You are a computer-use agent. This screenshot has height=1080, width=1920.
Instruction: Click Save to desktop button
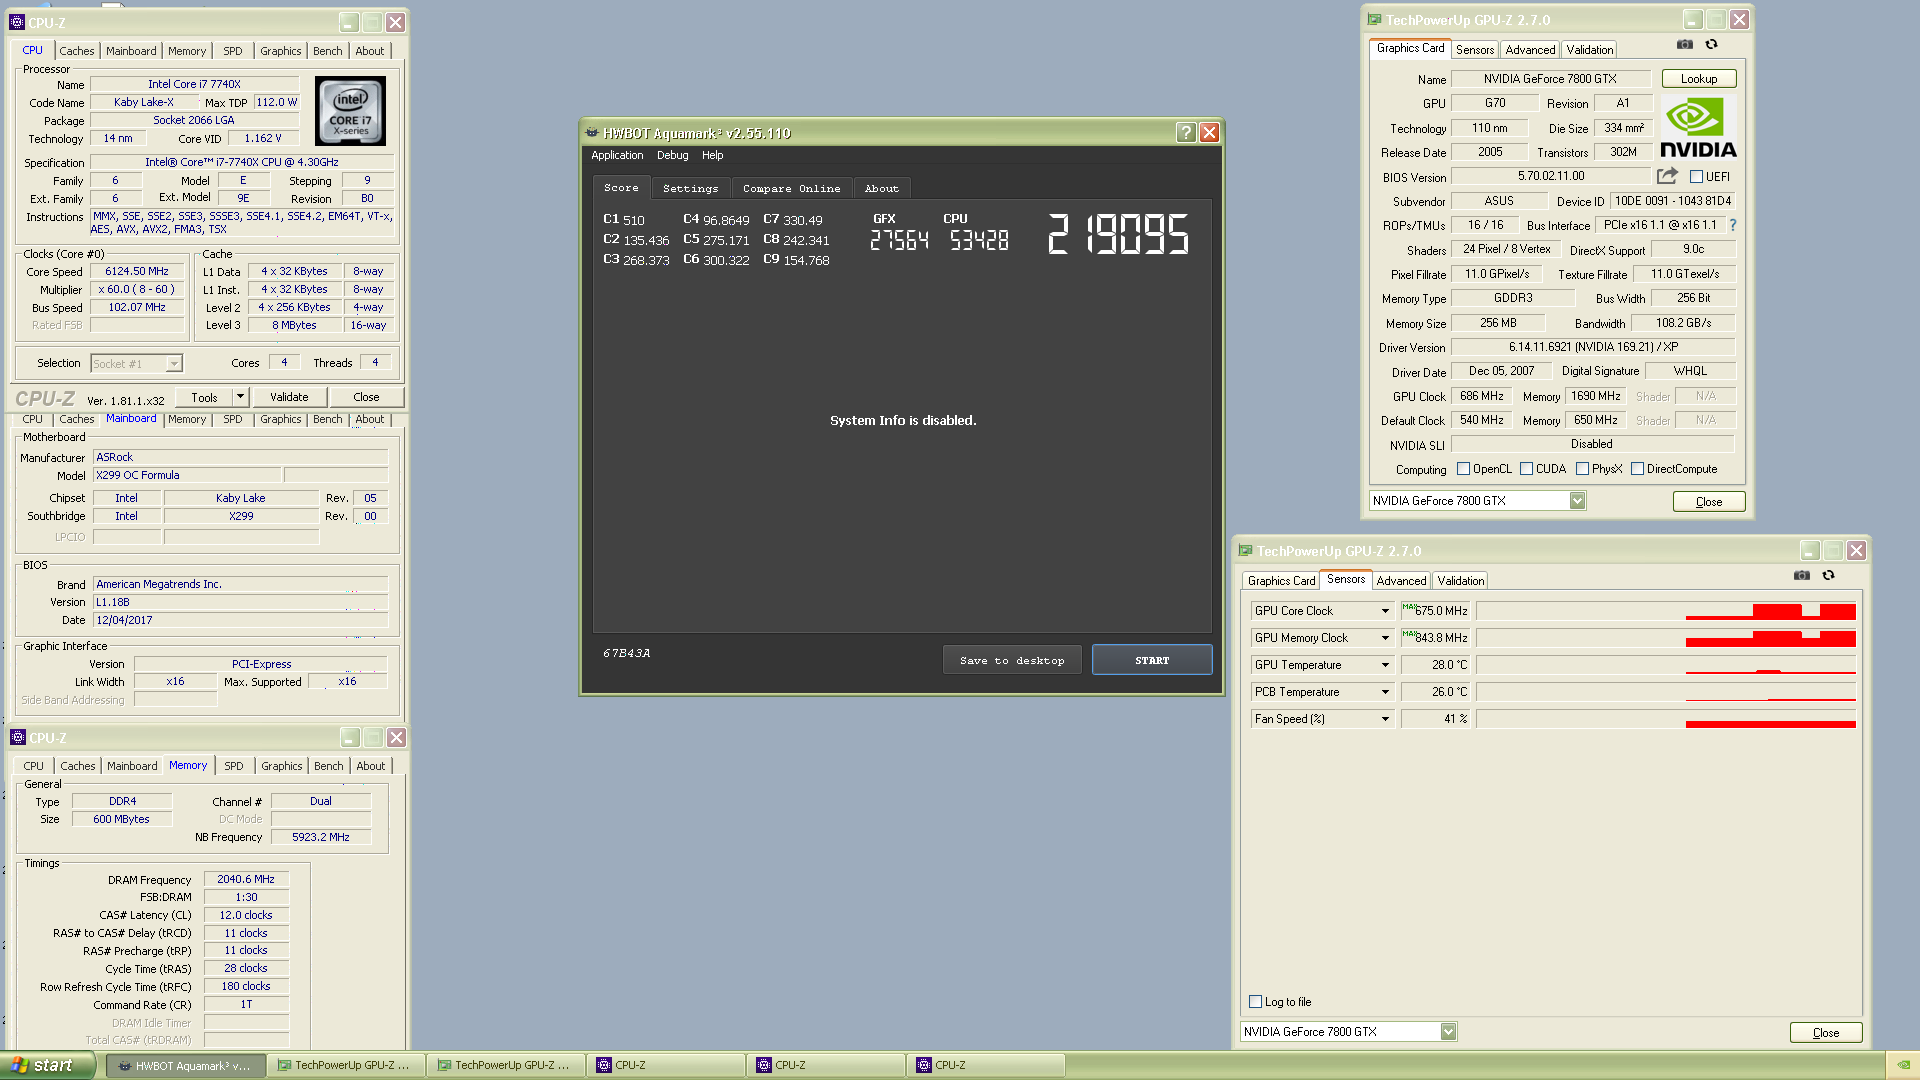click(1012, 660)
